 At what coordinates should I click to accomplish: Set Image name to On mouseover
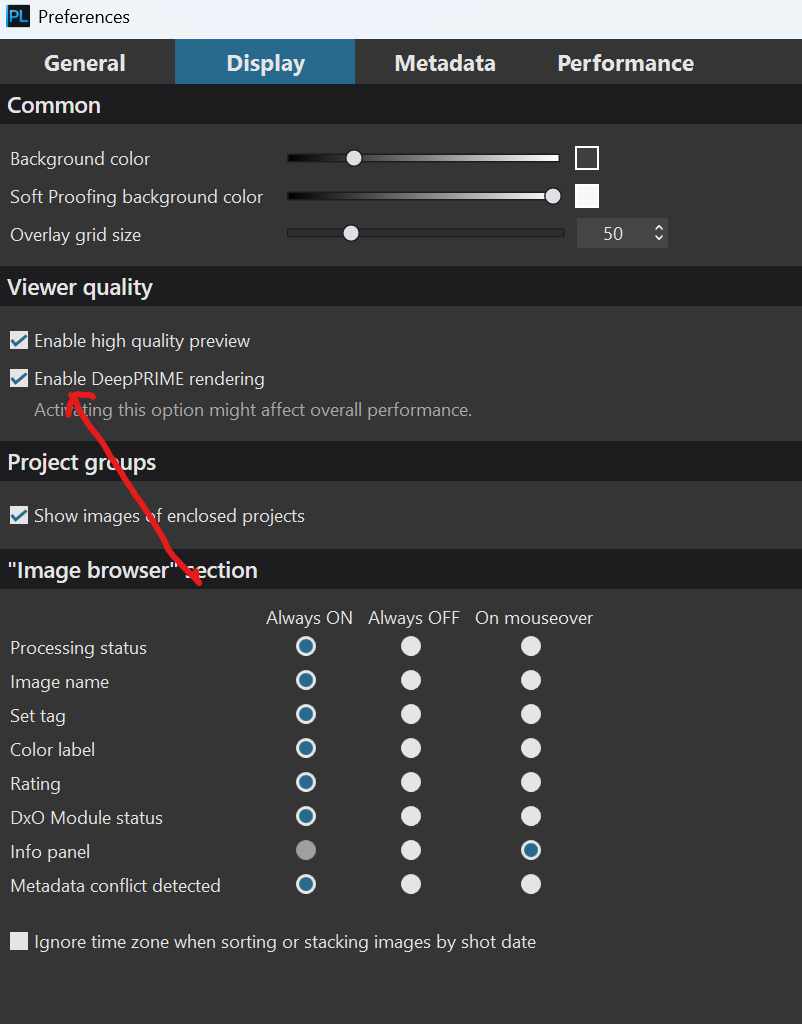click(x=531, y=681)
